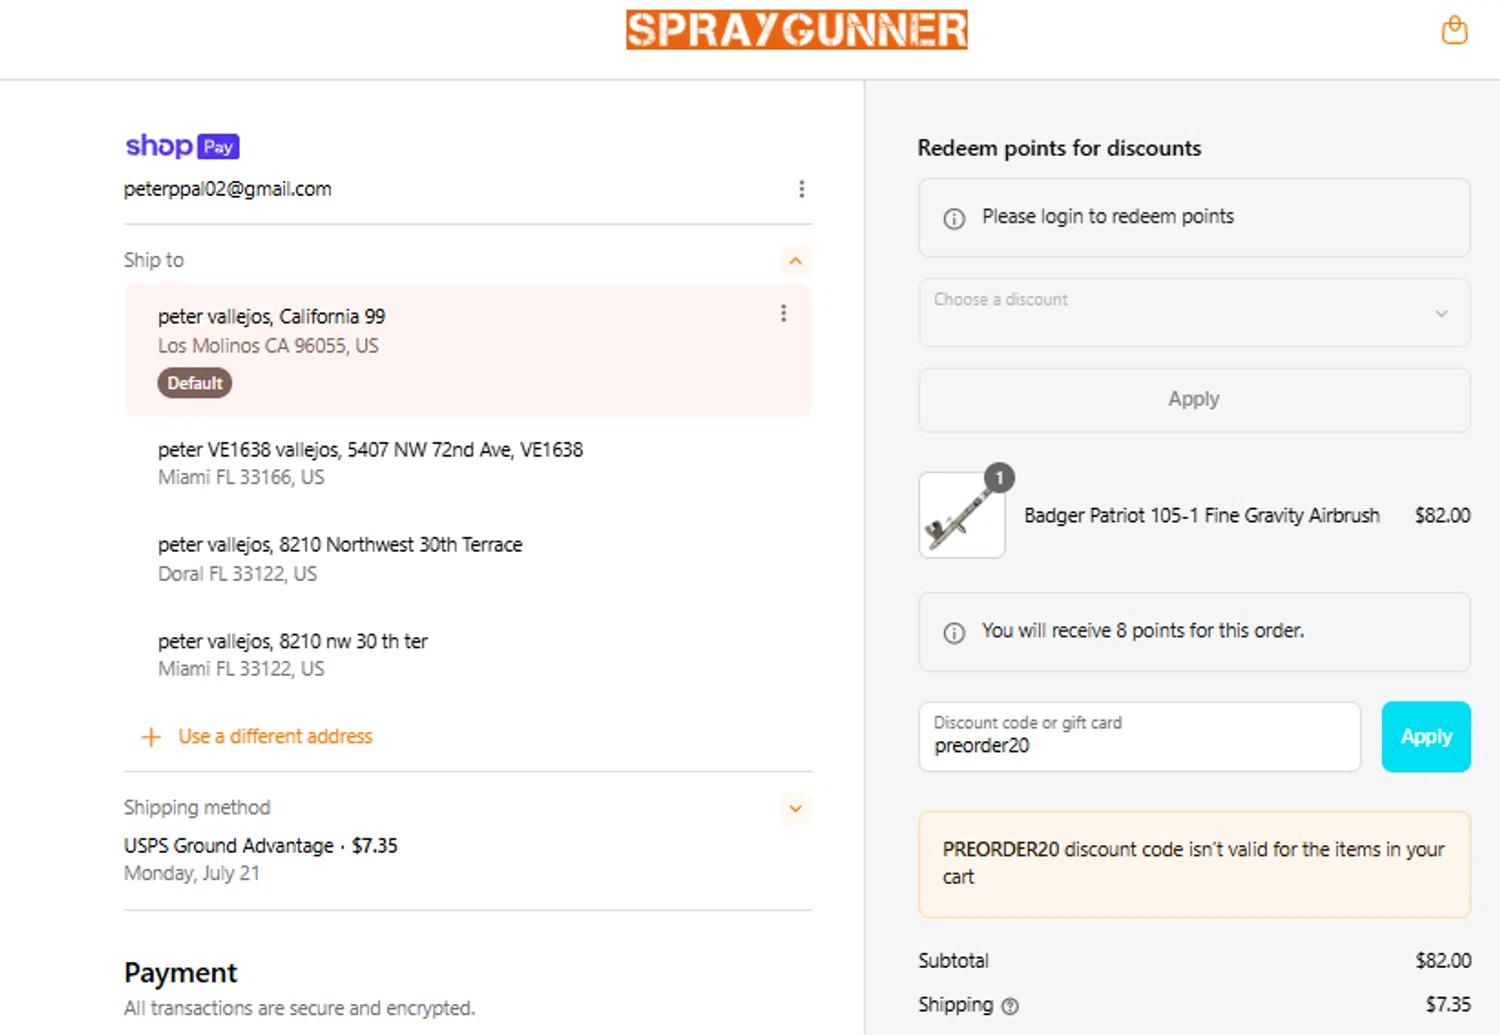Click Use a different address

pyautogui.click(x=275, y=736)
